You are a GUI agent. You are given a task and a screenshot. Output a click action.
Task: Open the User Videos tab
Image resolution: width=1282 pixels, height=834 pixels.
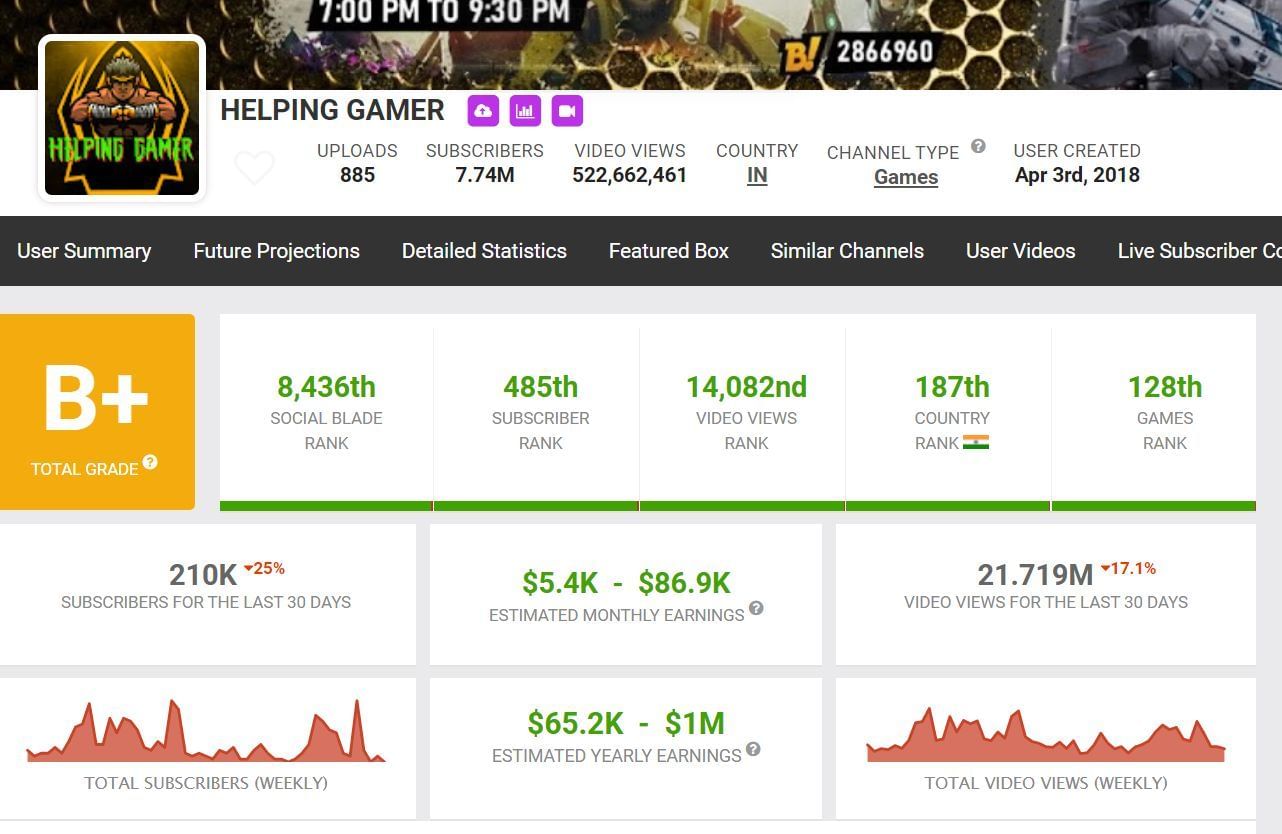(1020, 251)
